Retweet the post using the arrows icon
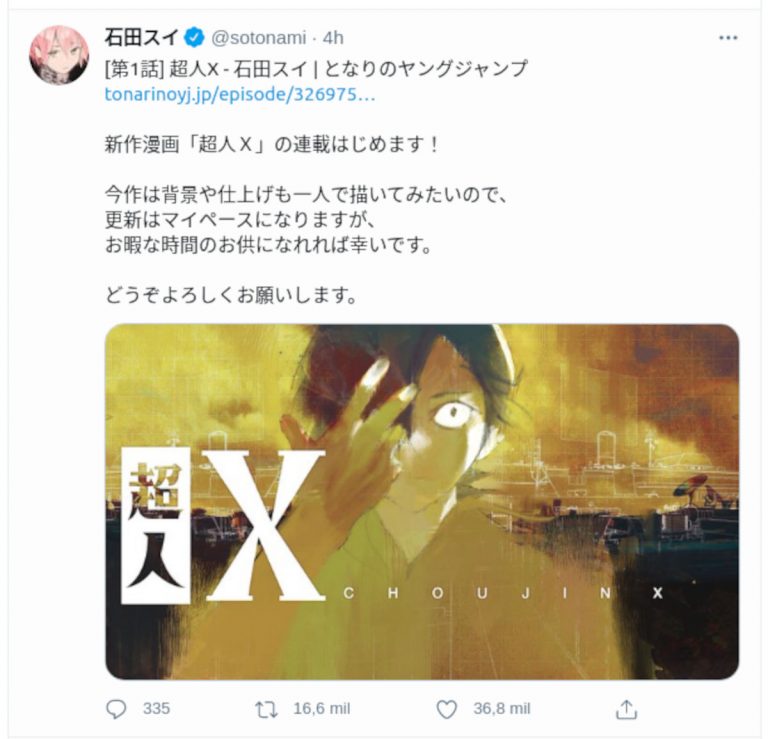768x739 pixels. [266, 710]
